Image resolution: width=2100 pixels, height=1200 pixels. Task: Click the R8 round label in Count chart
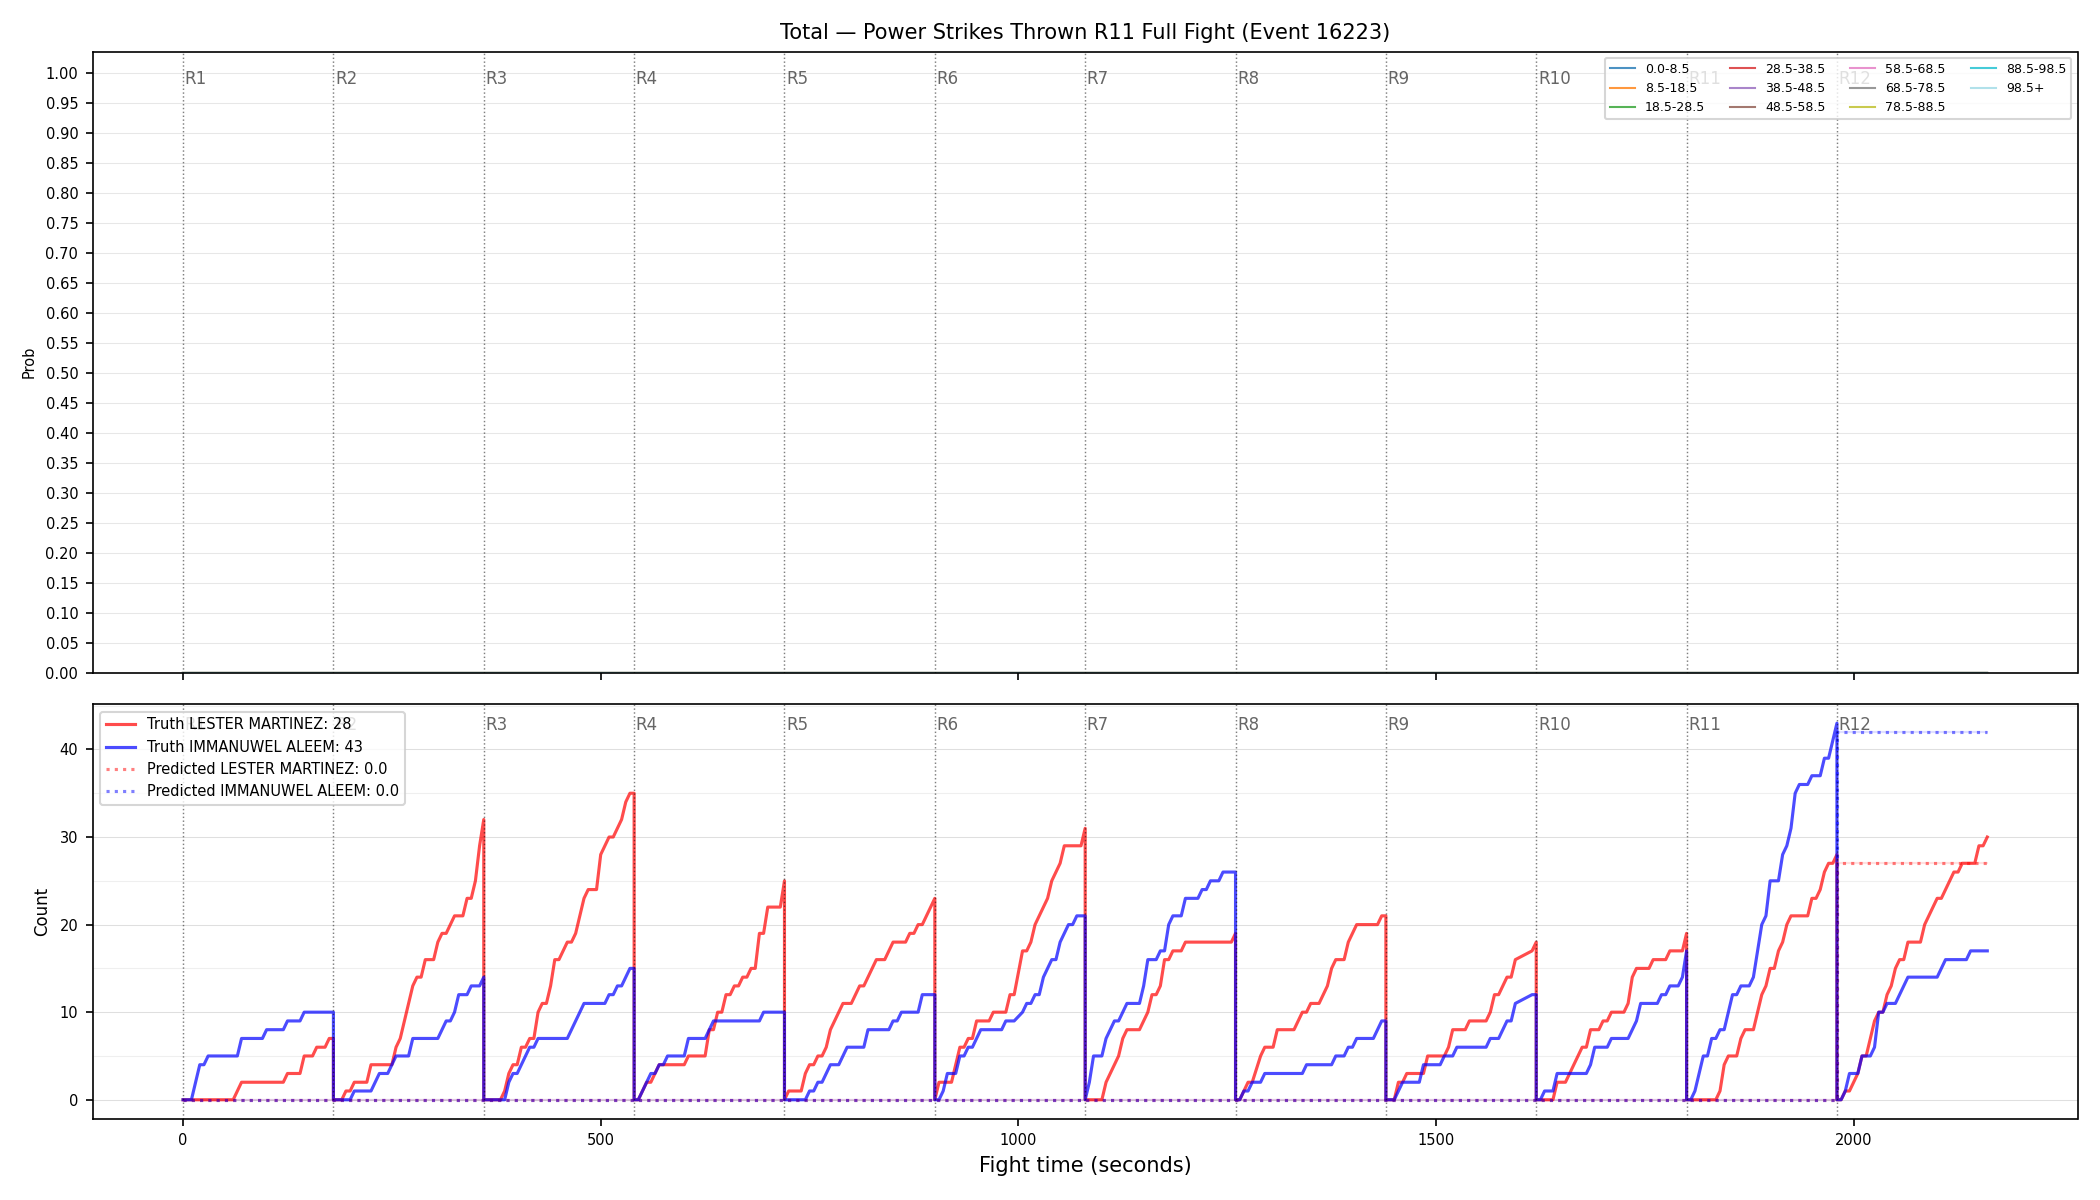[1248, 724]
